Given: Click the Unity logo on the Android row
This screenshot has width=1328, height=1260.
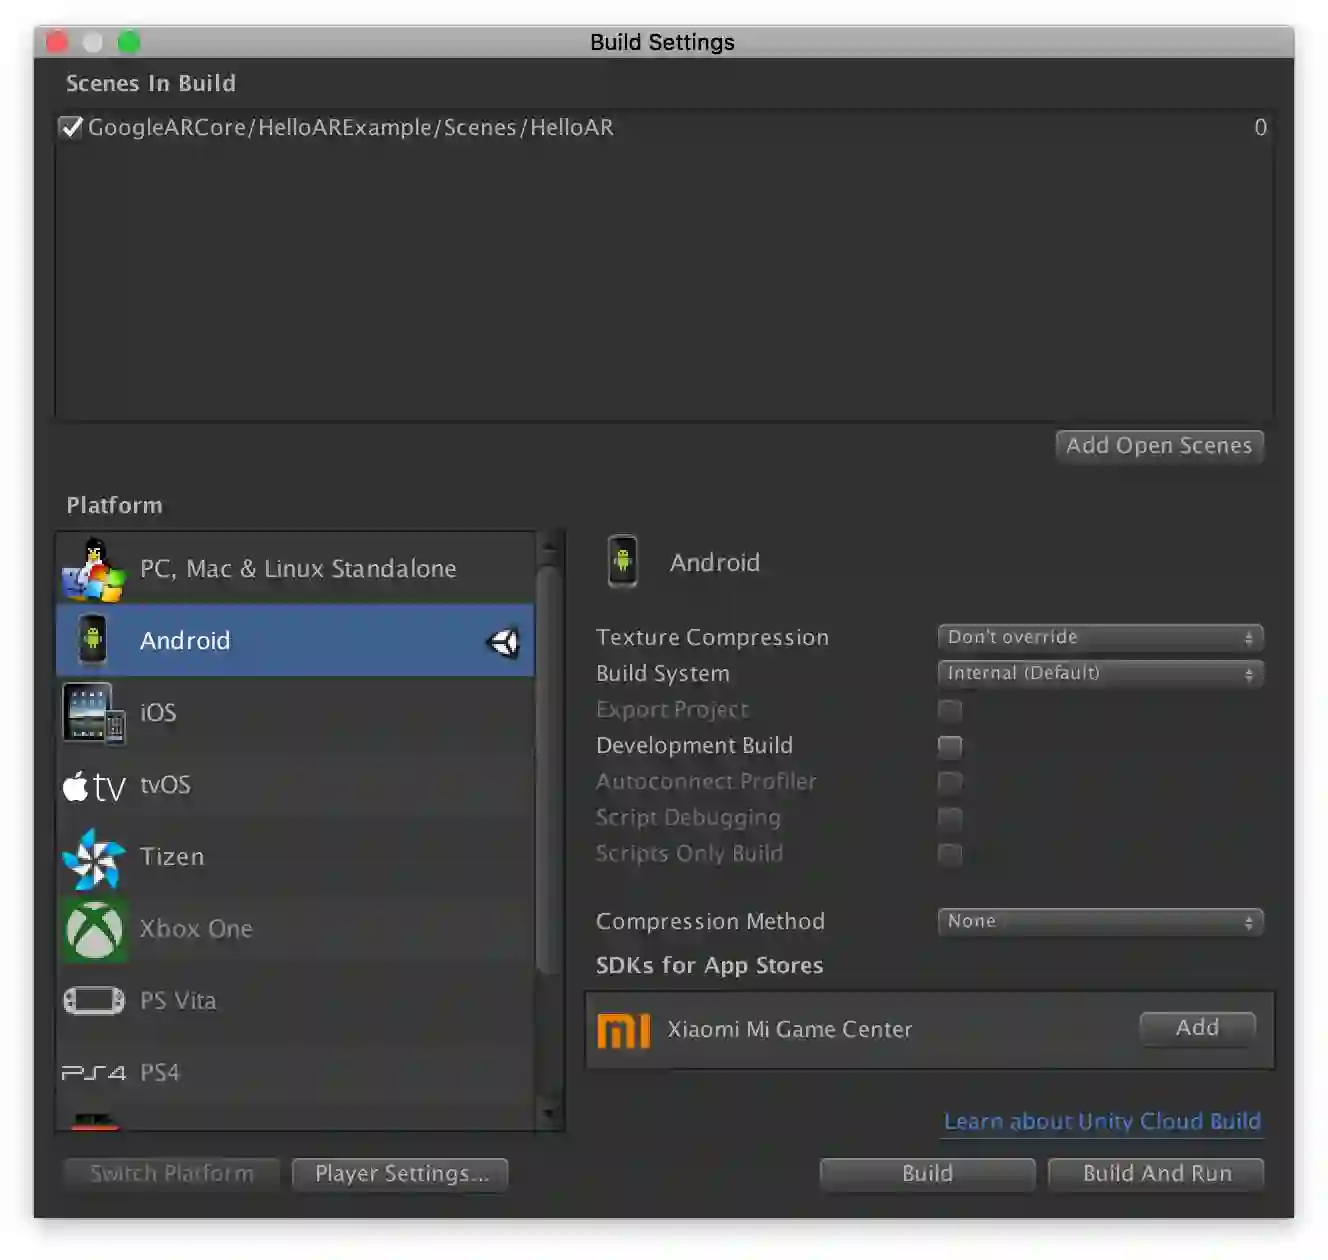Looking at the screenshot, I should [503, 641].
